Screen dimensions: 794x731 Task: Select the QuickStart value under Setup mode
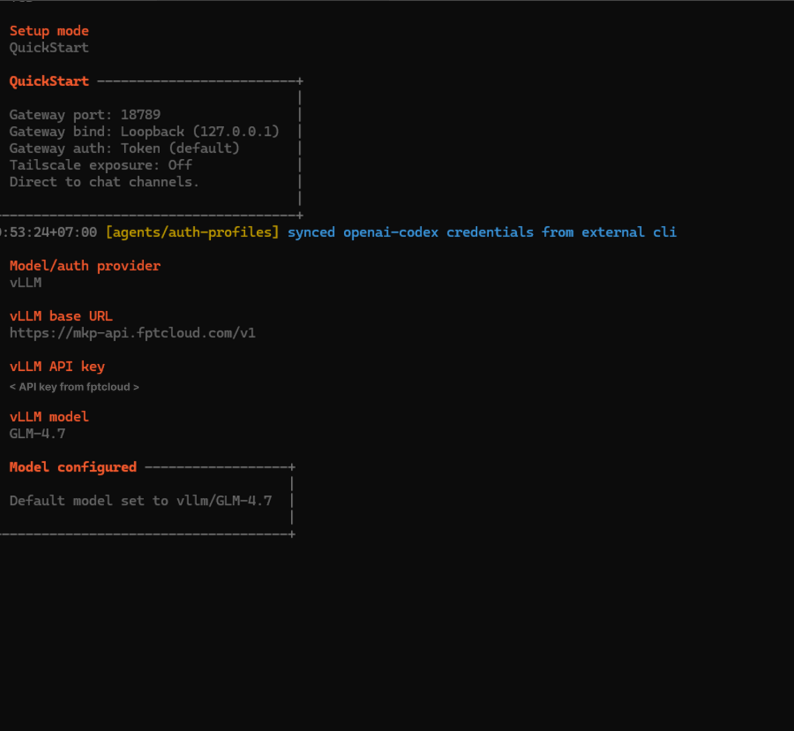(x=49, y=48)
